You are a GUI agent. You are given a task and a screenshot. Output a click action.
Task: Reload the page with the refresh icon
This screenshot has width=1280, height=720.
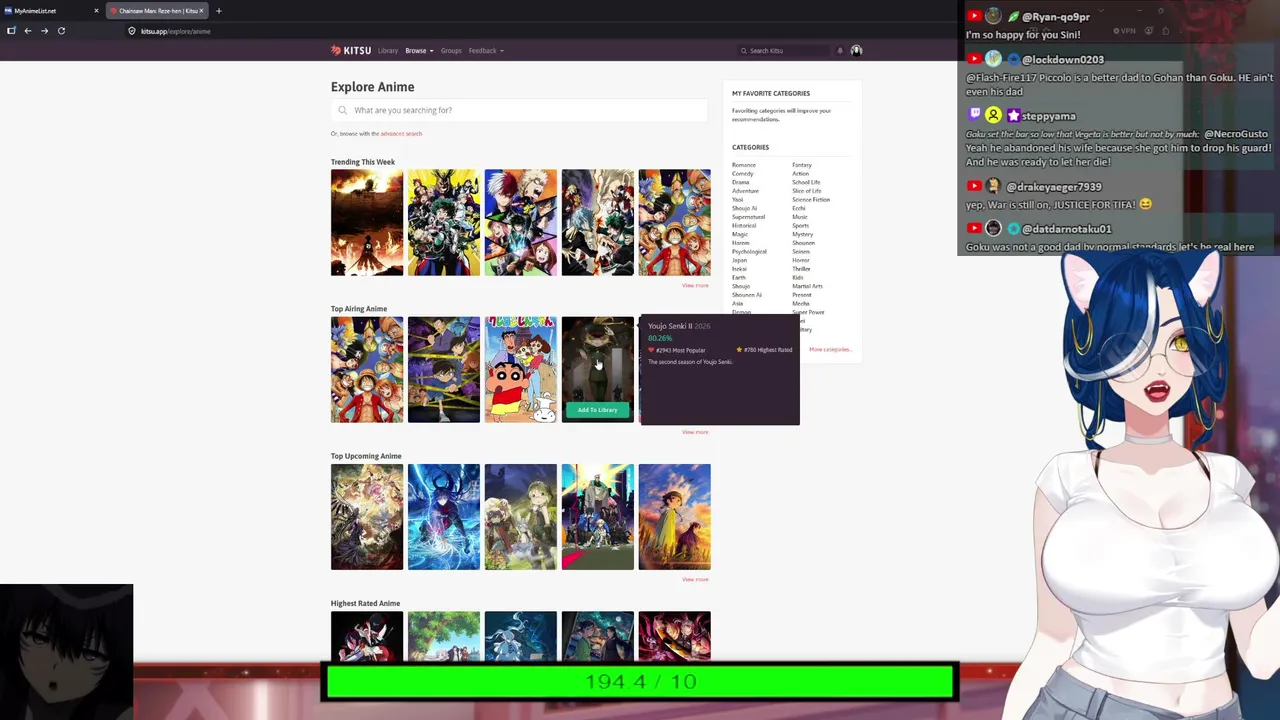pos(61,31)
